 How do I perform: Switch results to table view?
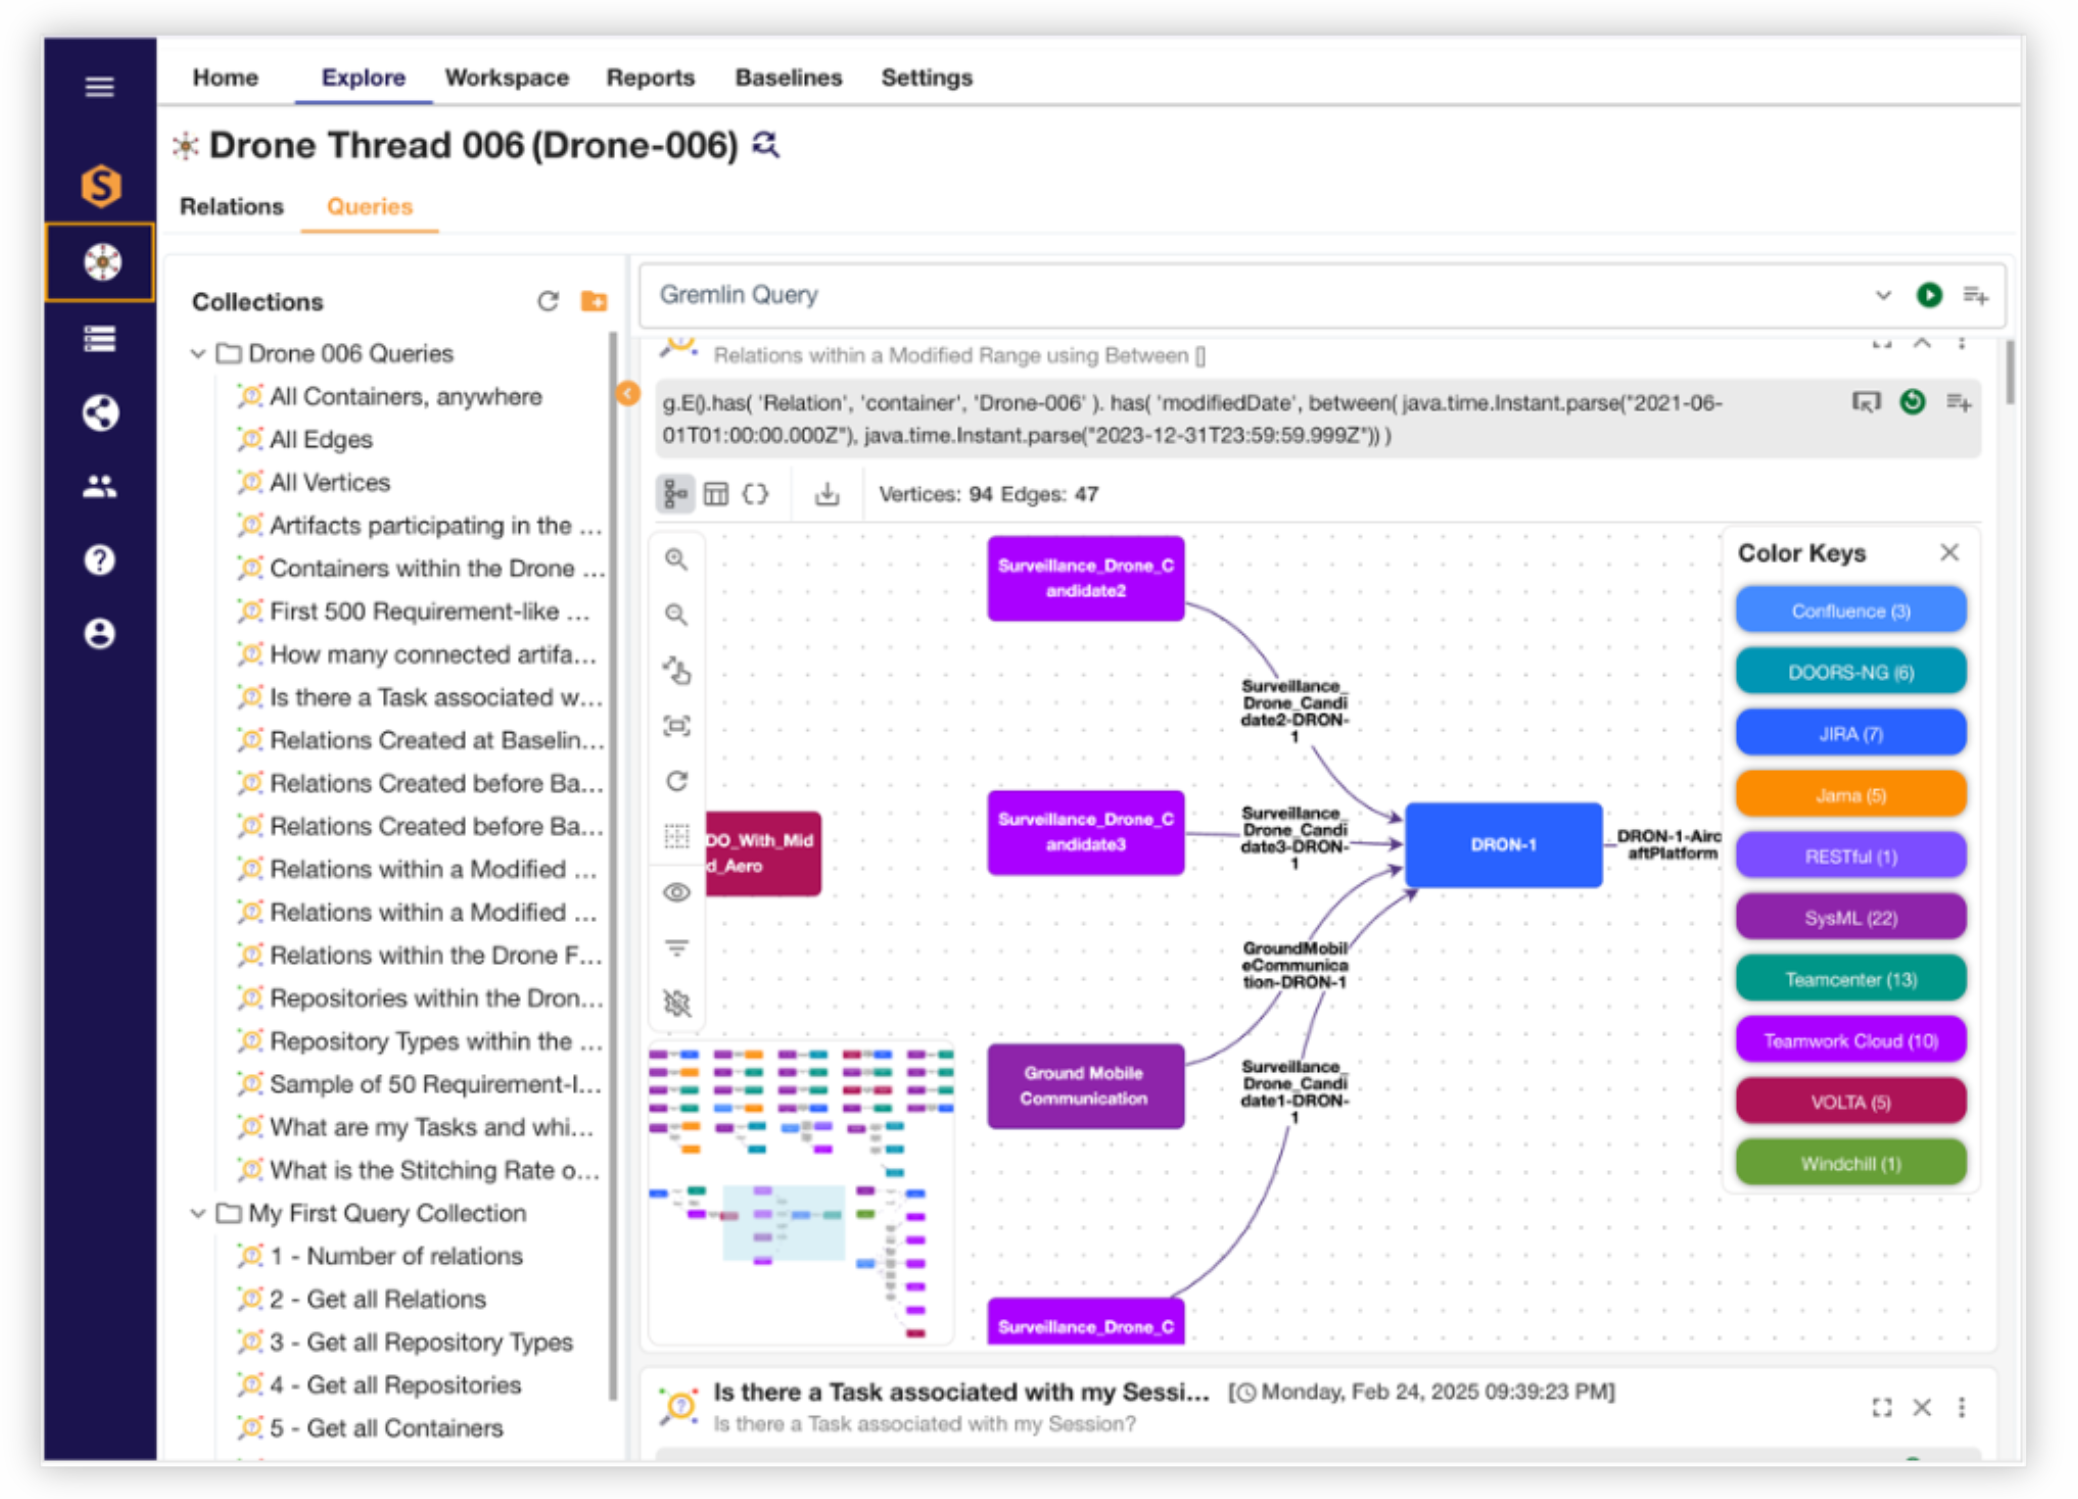coord(716,494)
